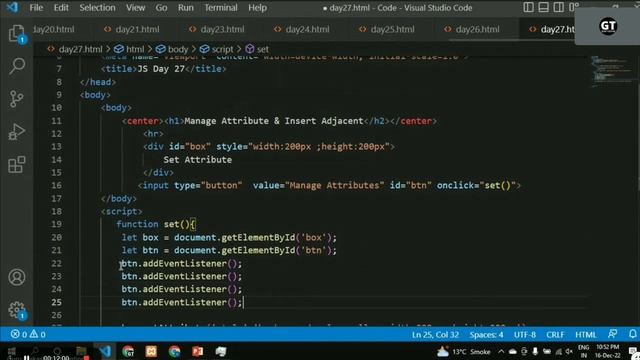The width and height of the screenshot is (640, 360).
Task: Open the Go menu
Action: click(161, 7)
